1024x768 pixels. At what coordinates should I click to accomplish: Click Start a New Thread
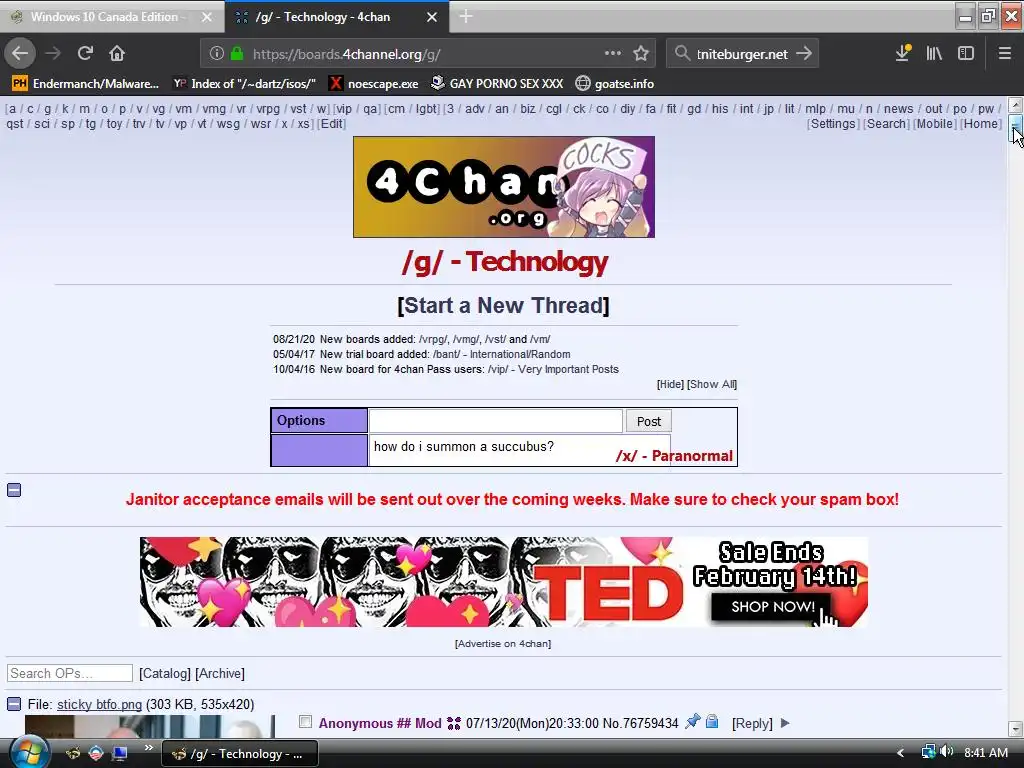[504, 305]
